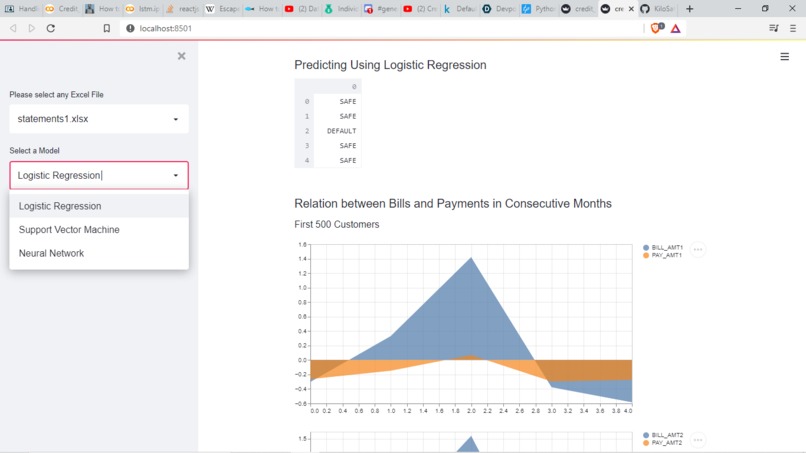Open chart options for BILL_AMT1 chart
Viewport: 806px width, 453px height.
[698, 249]
